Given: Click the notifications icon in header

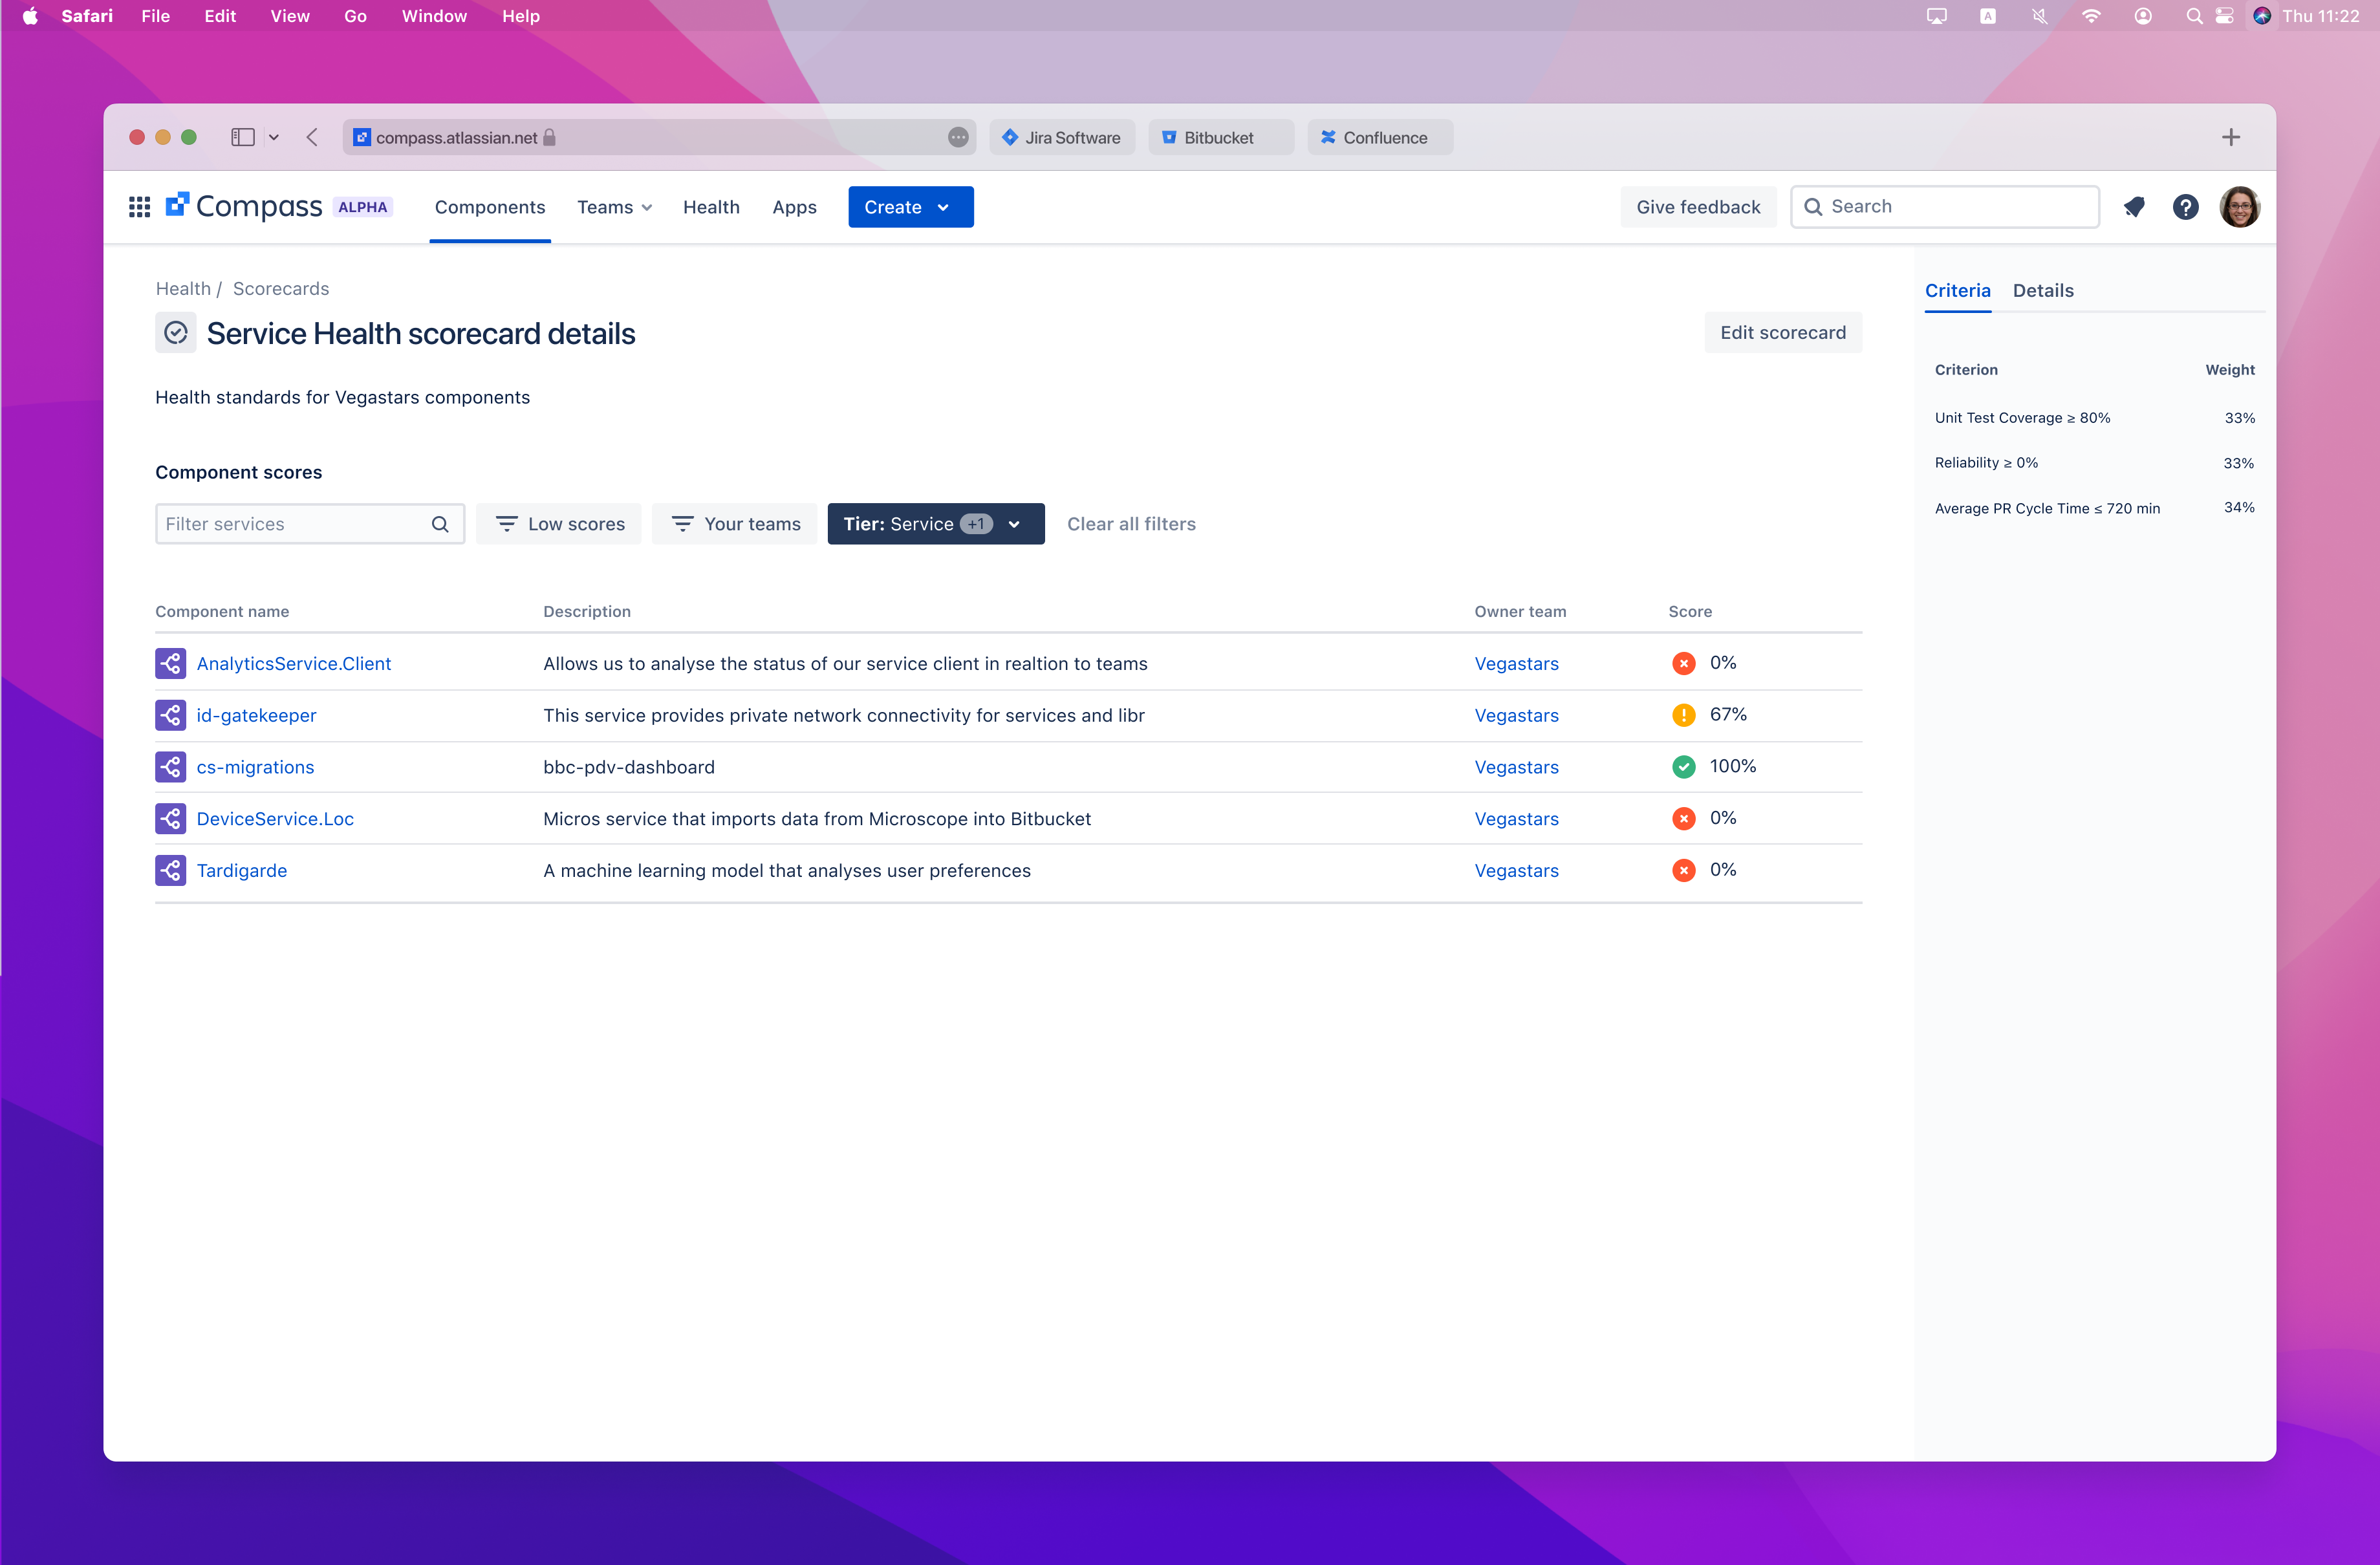Looking at the screenshot, I should [2134, 207].
